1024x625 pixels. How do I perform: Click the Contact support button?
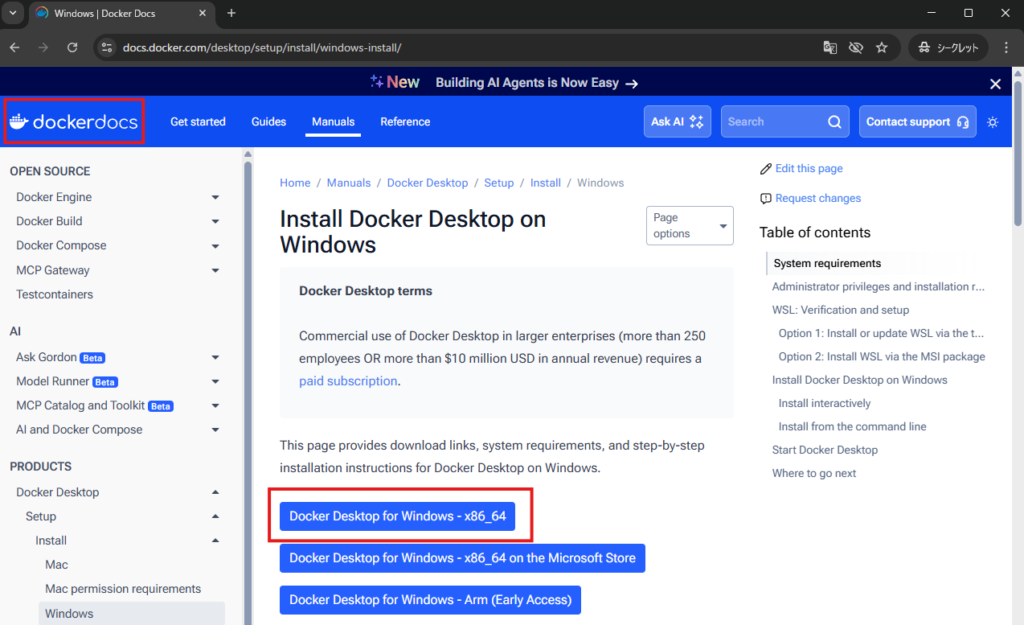918,122
